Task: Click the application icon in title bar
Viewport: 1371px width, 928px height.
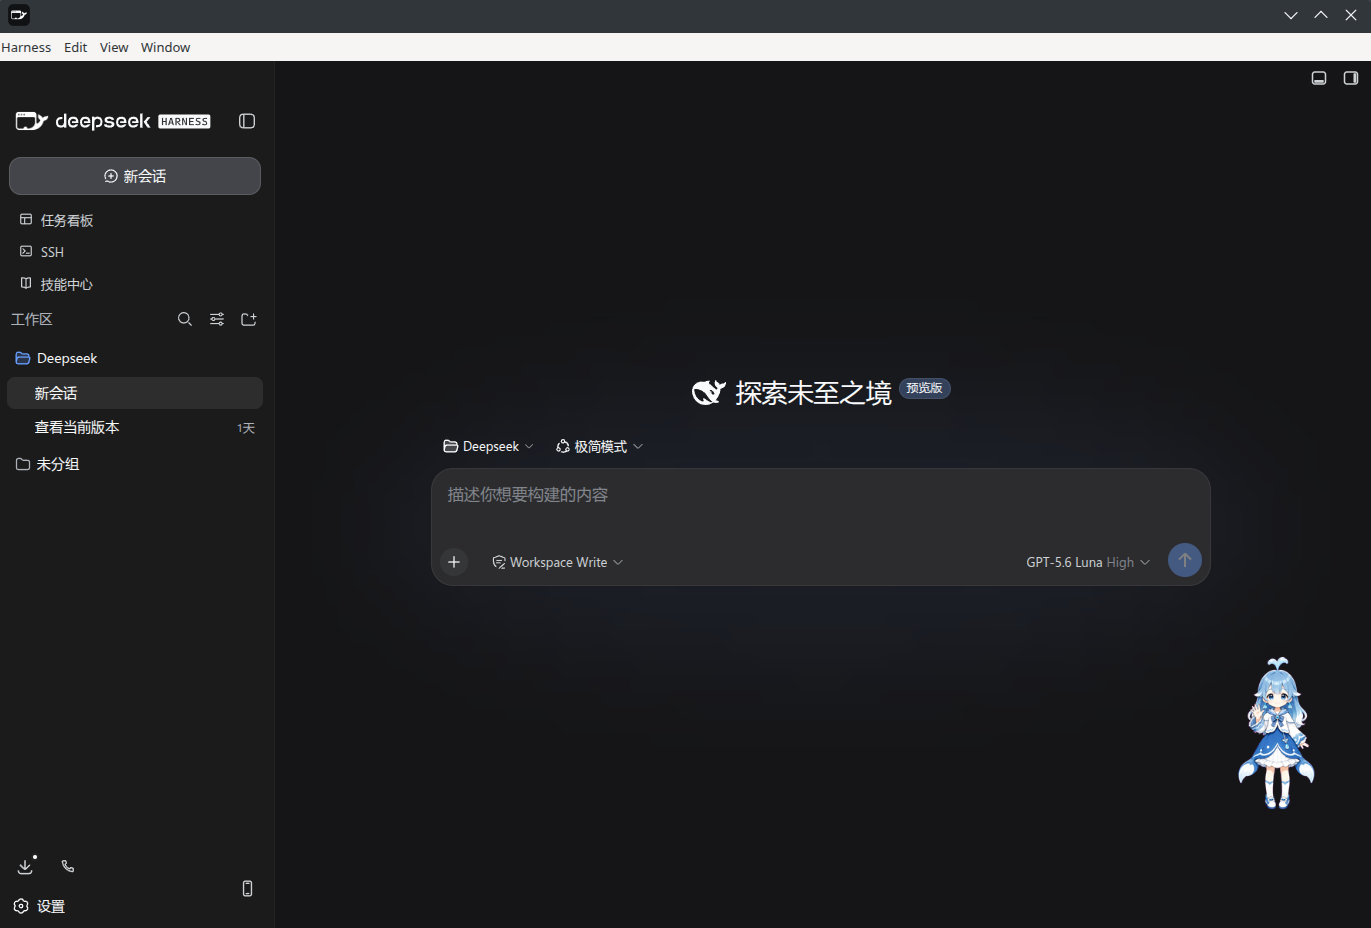Action: tap(18, 15)
